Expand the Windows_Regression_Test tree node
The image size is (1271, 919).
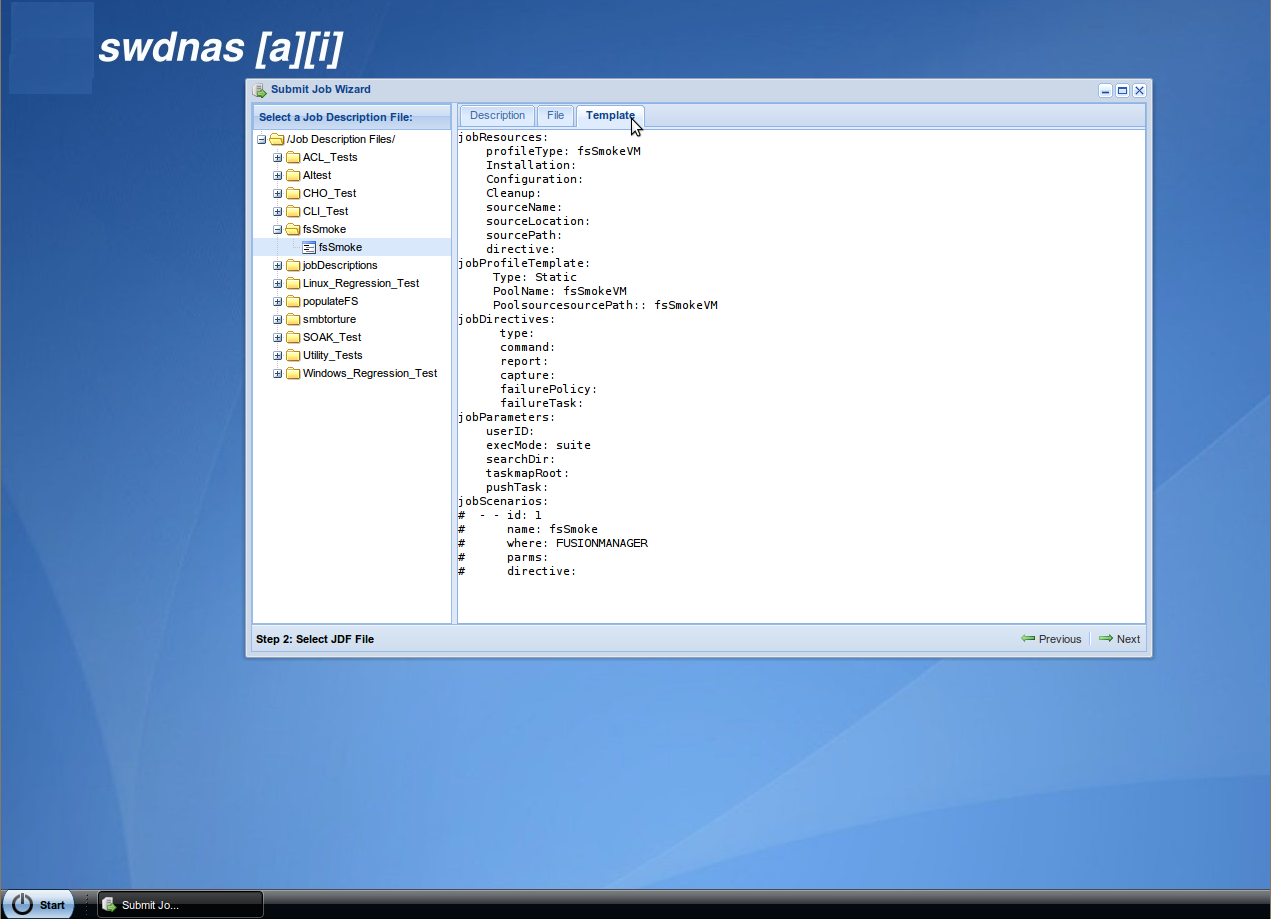278,373
